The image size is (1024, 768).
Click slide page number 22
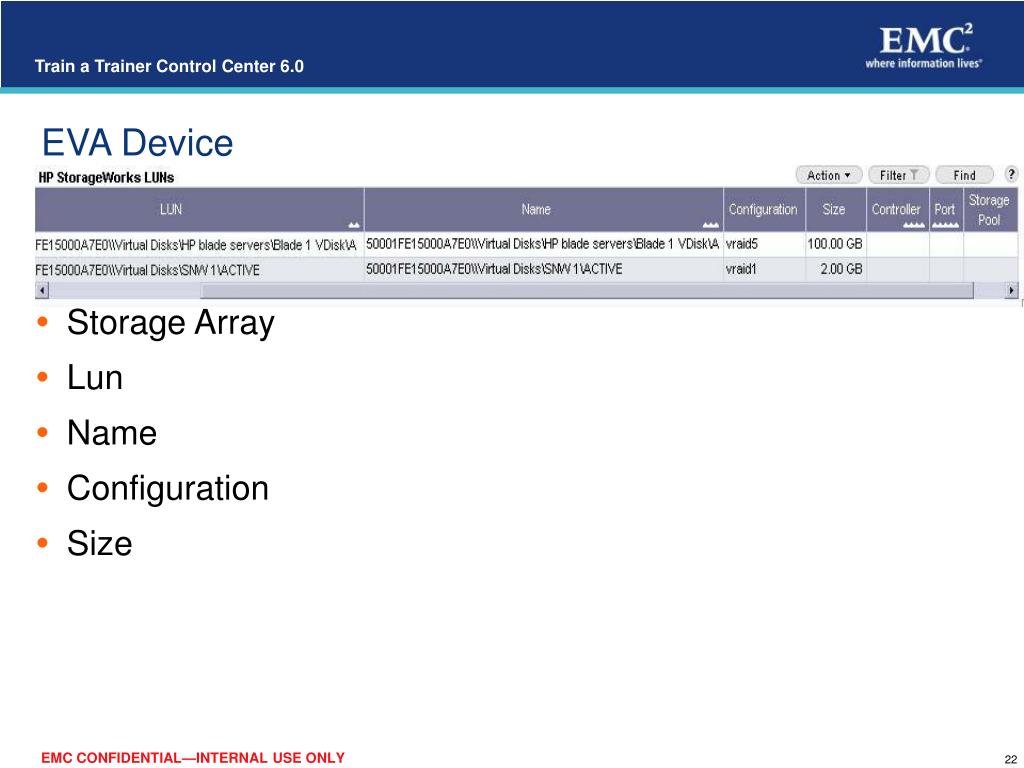coord(1011,760)
